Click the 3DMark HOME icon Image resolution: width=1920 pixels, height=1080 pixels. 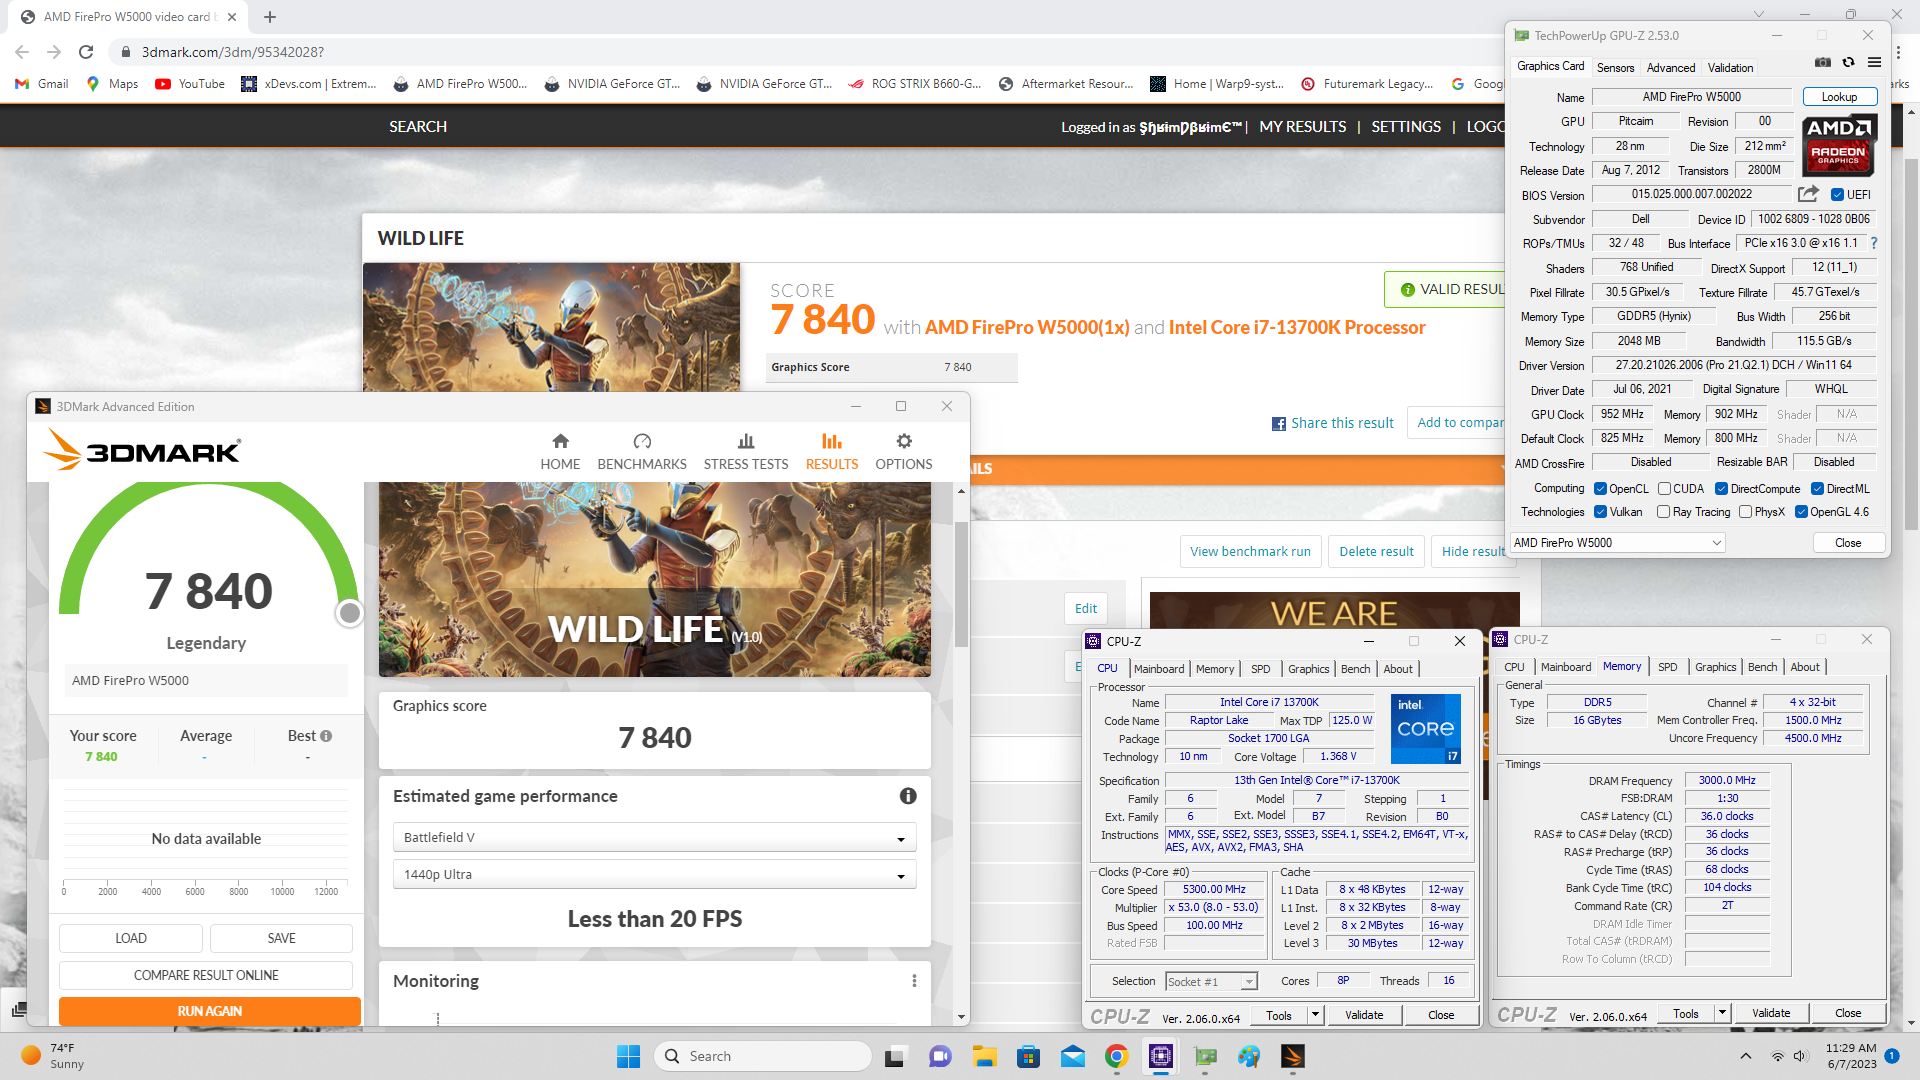click(x=560, y=441)
